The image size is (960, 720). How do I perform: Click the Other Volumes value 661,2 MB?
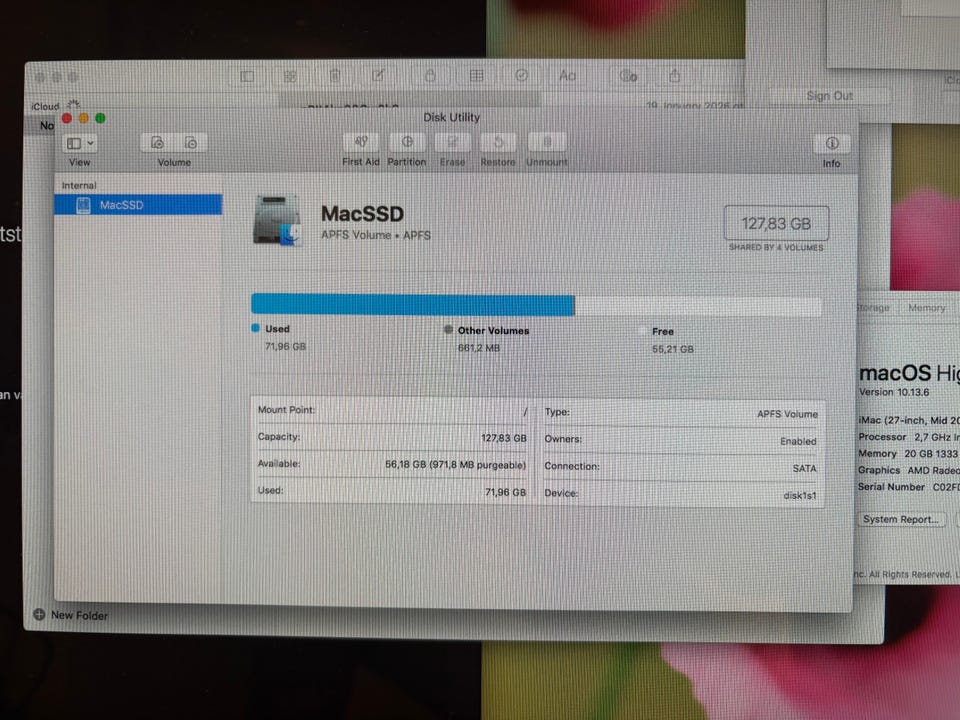pos(479,348)
